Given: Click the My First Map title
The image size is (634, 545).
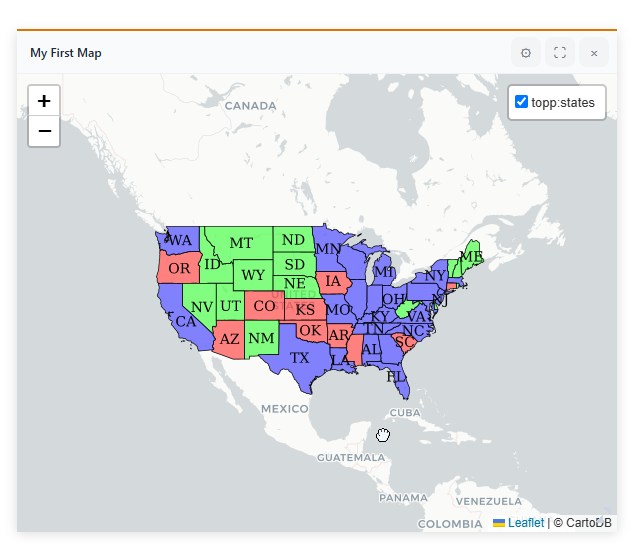Looking at the screenshot, I should point(66,53).
